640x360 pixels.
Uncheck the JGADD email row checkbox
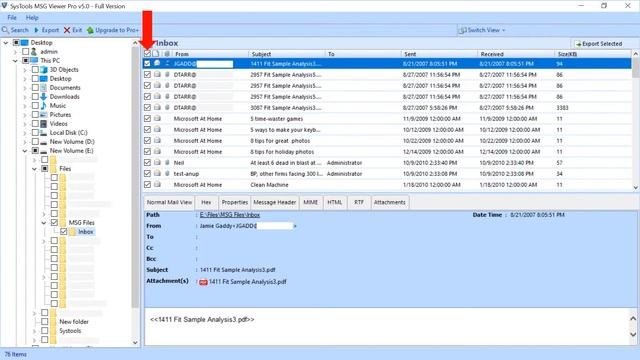coord(147,64)
